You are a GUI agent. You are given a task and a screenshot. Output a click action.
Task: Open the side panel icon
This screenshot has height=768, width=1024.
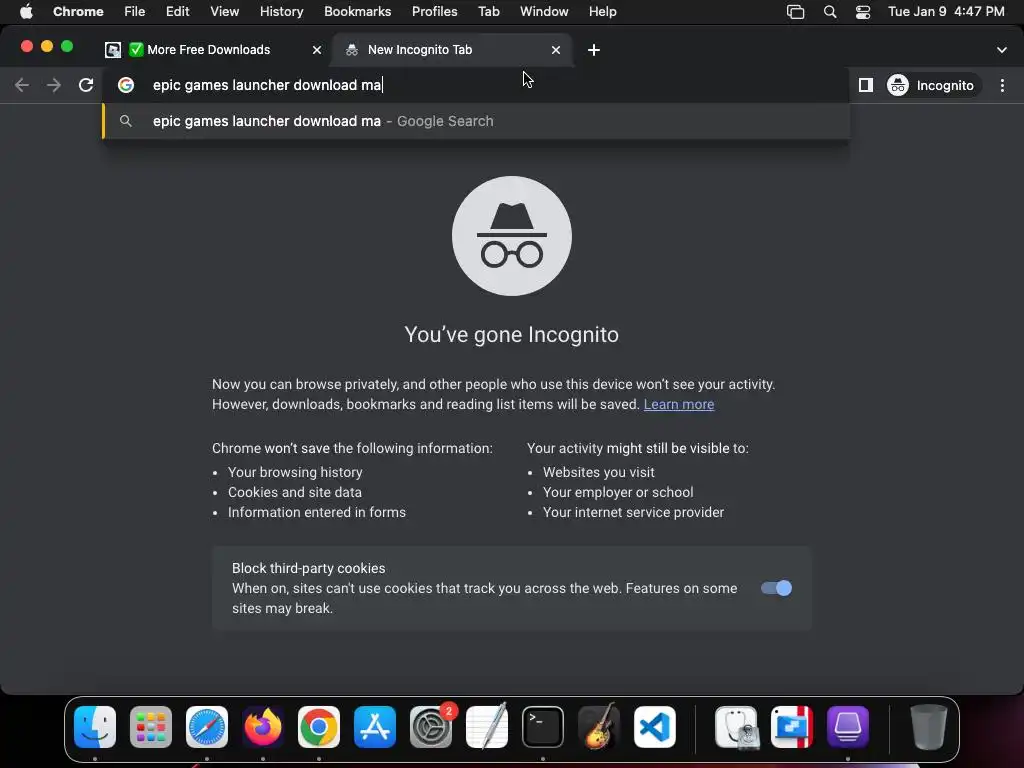[x=865, y=85]
